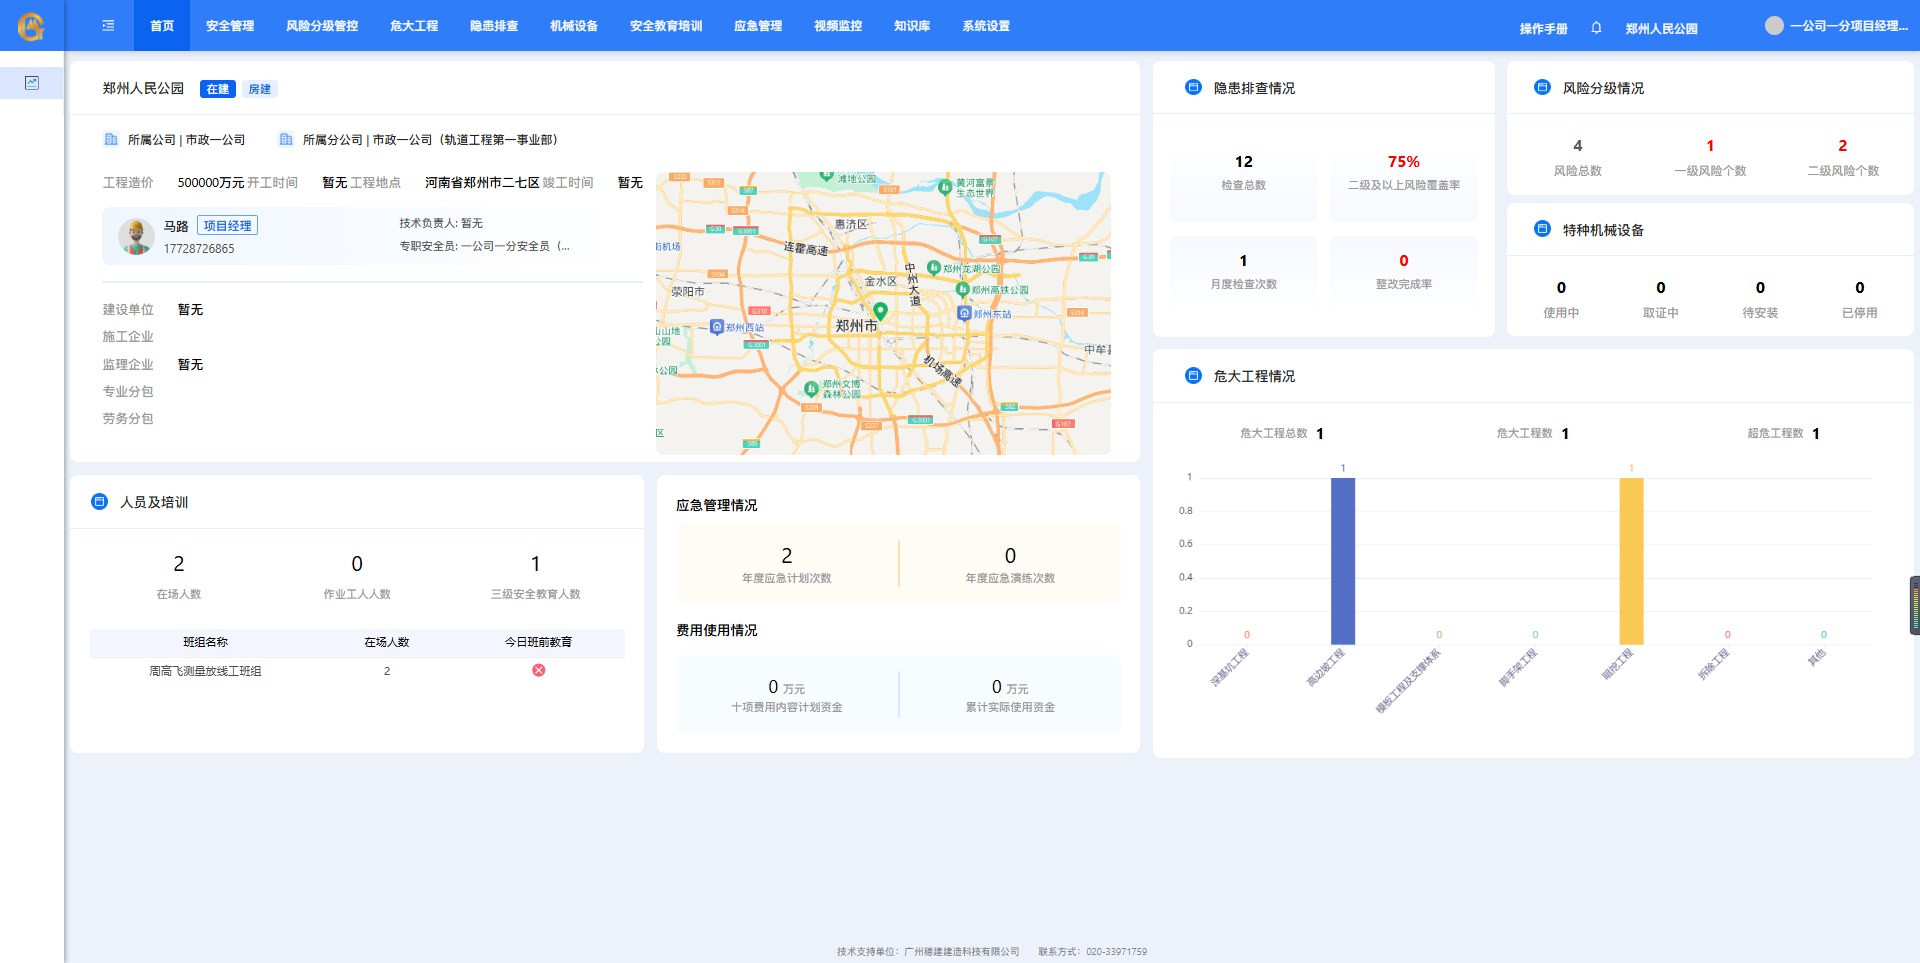Screen dimensions: 1920x963
Task: Open the 危大工程 menu
Action: pos(414,26)
